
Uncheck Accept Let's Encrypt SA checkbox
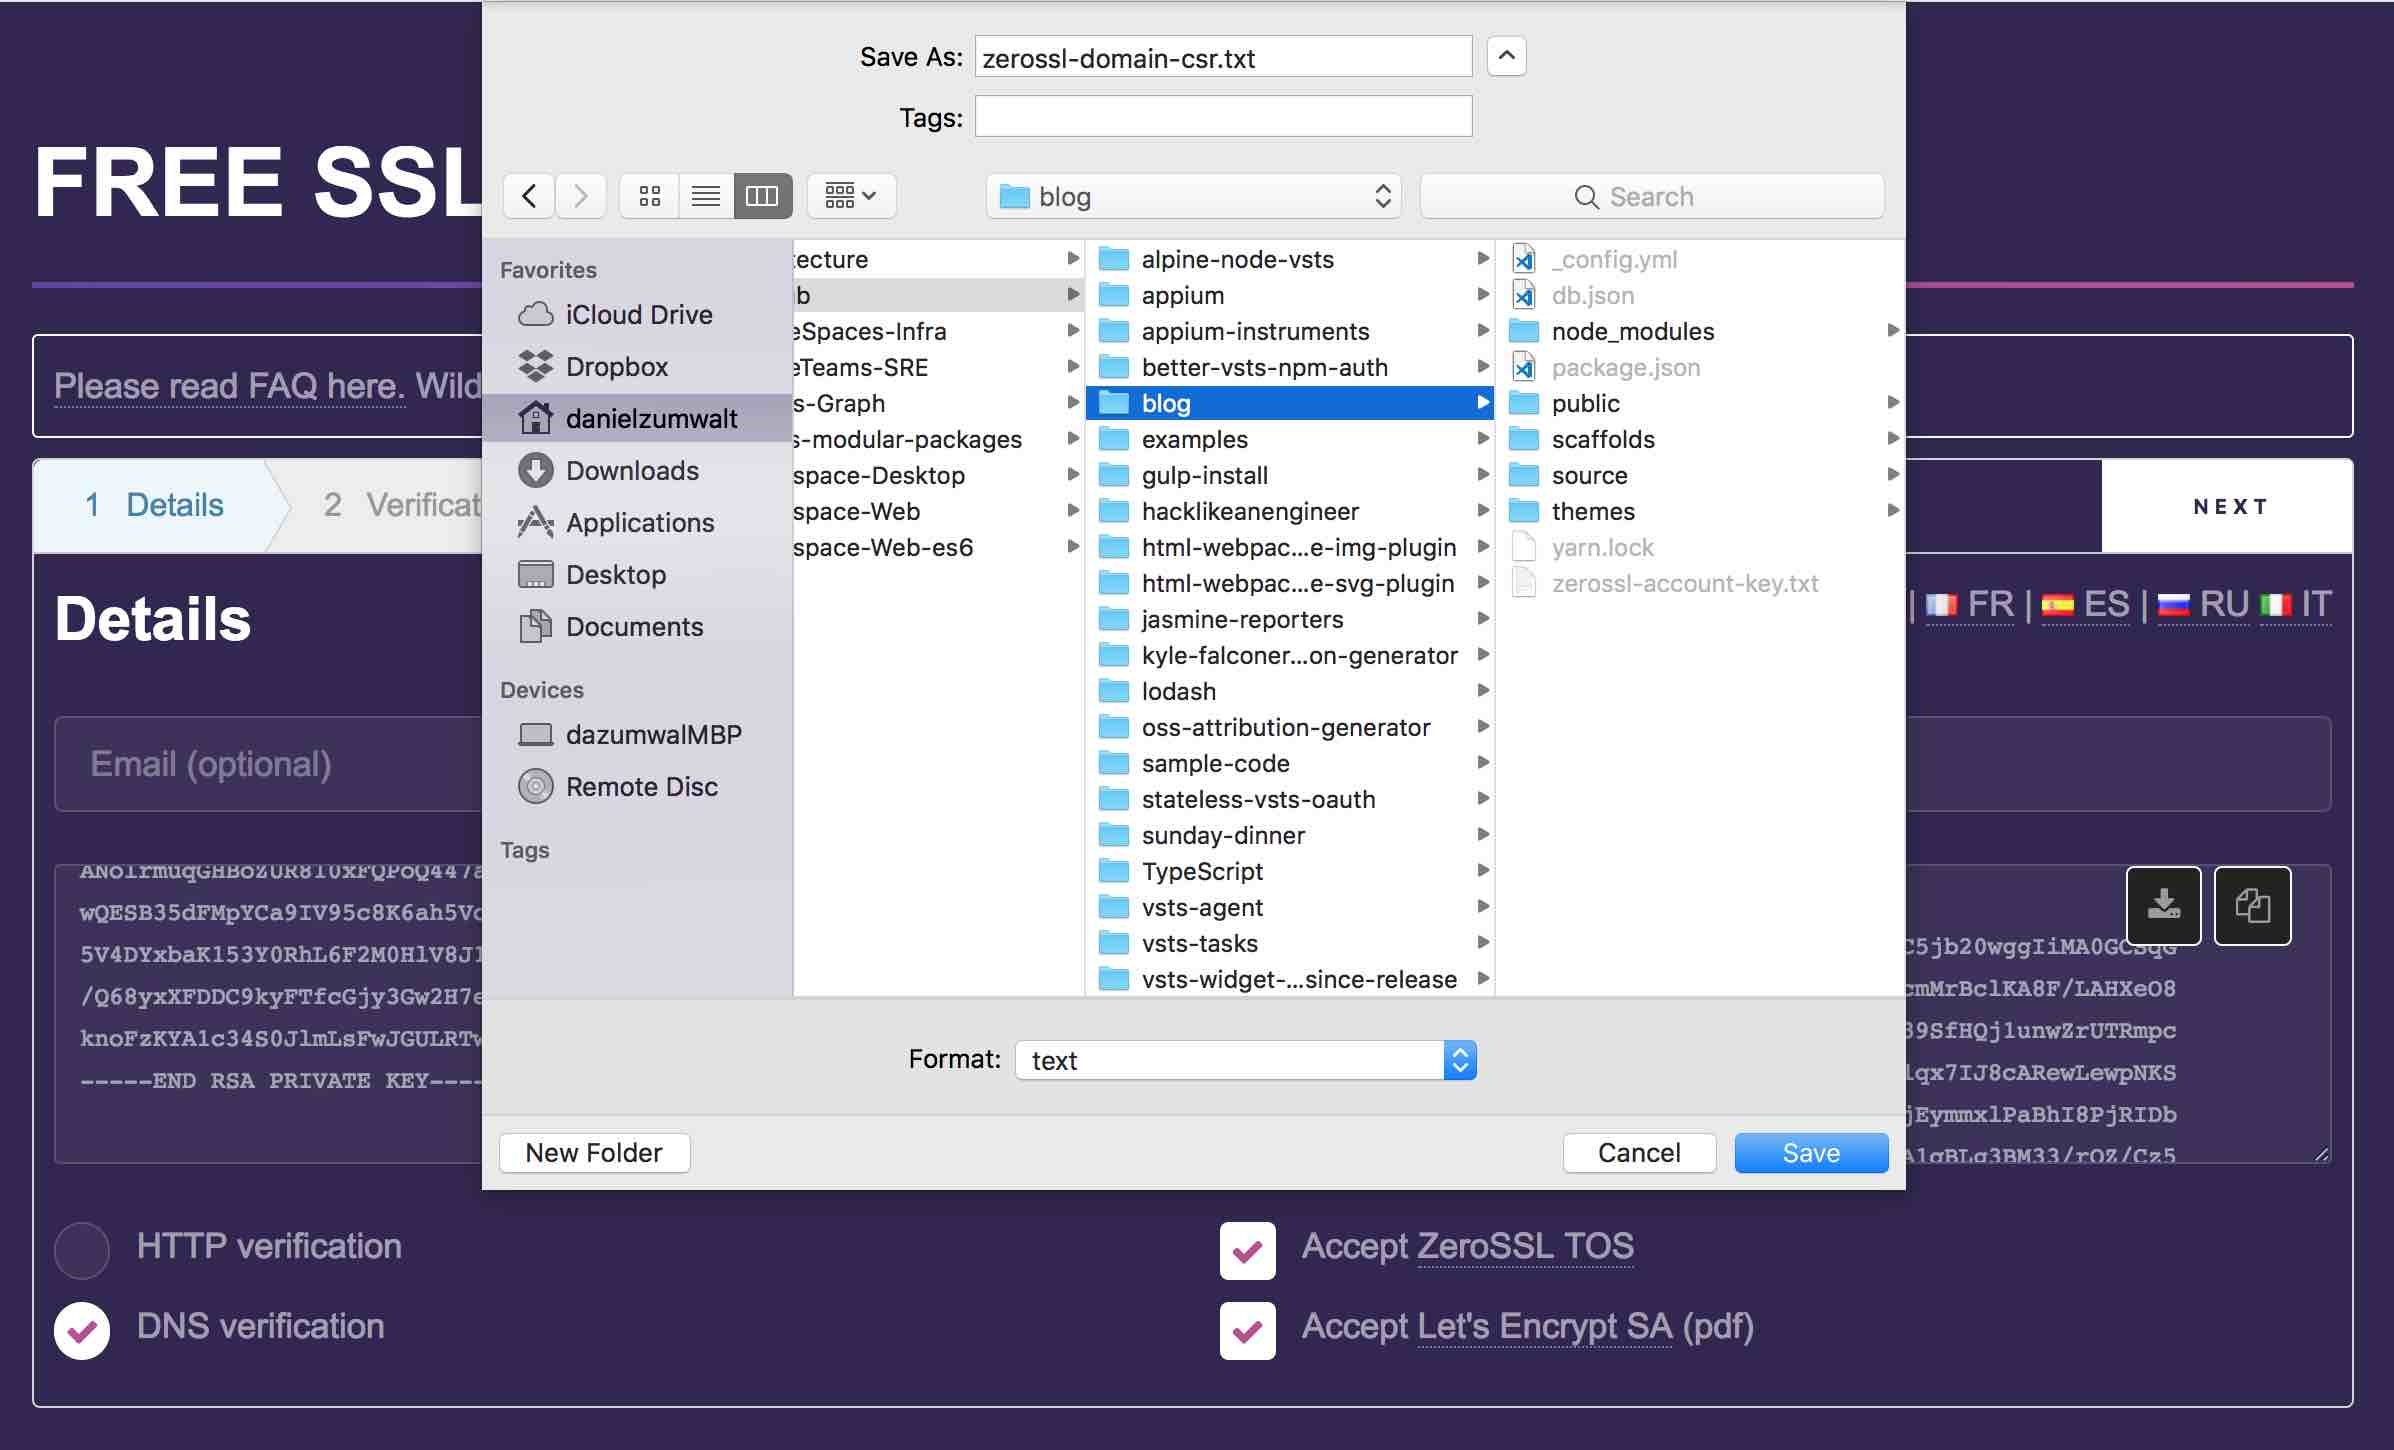coord(1247,1330)
